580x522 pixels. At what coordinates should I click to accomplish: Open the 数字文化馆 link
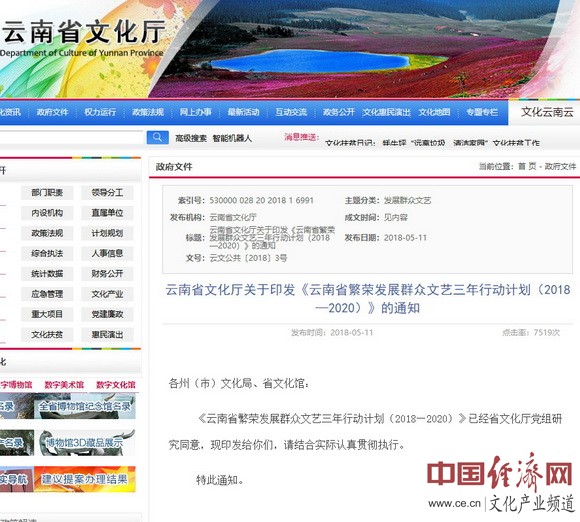pyautogui.click(x=116, y=385)
